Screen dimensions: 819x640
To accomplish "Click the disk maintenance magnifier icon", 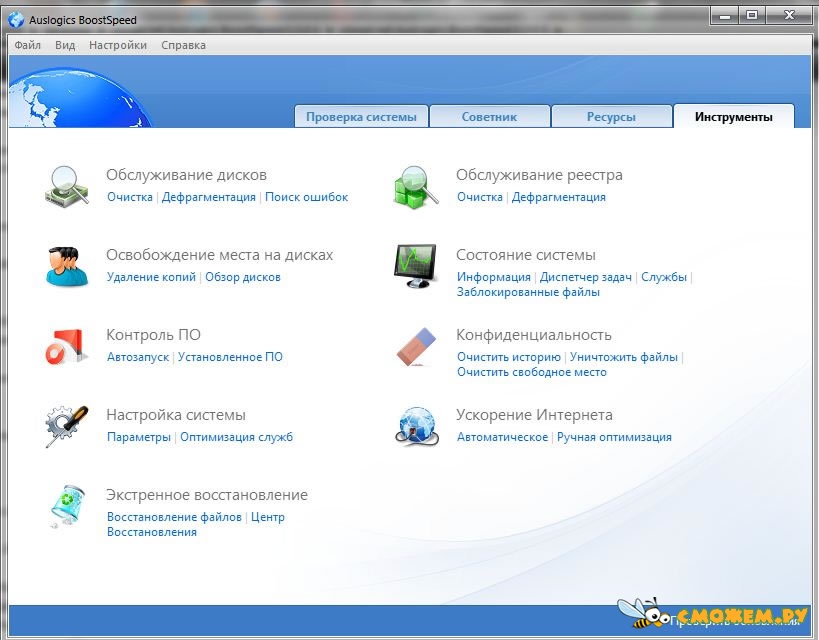I will (67, 187).
